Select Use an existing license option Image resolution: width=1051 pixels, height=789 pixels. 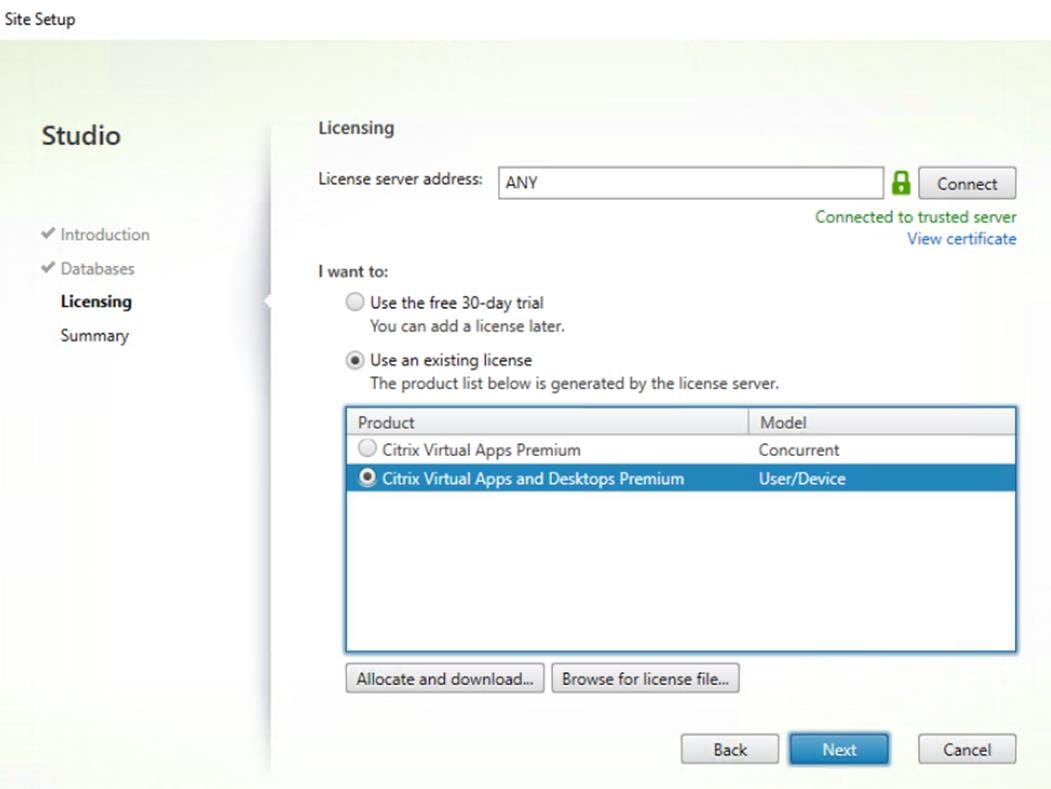click(x=355, y=360)
